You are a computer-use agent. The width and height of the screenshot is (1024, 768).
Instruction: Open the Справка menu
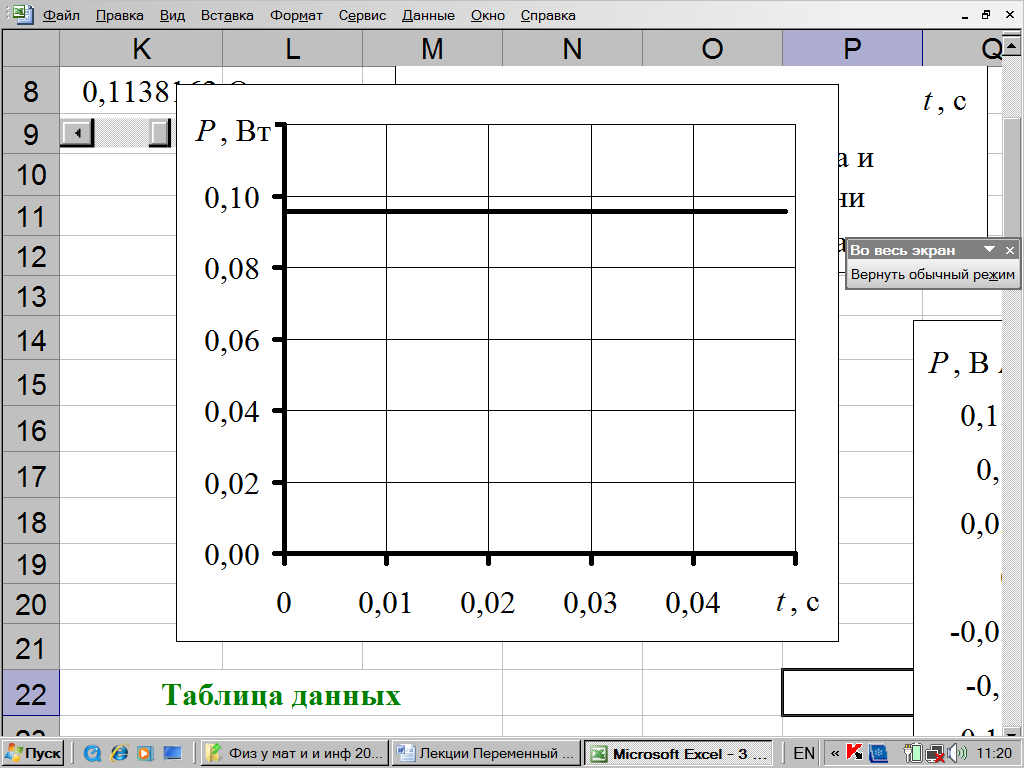click(548, 15)
